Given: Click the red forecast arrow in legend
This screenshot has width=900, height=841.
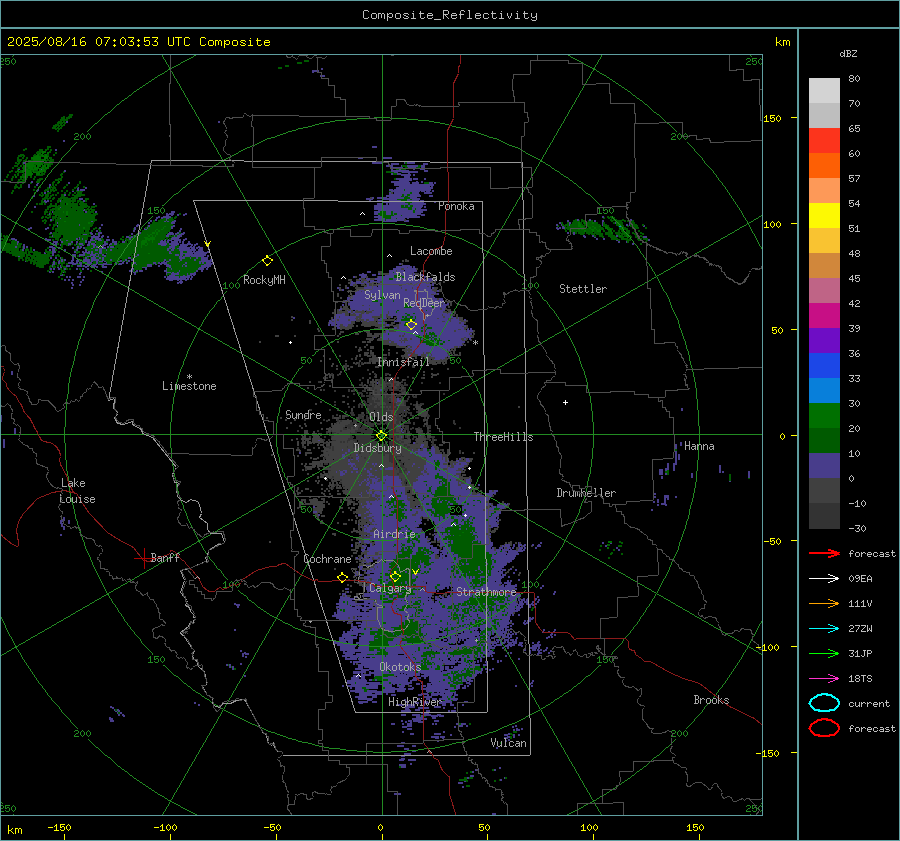Looking at the screenshot, I should point(824,553).
